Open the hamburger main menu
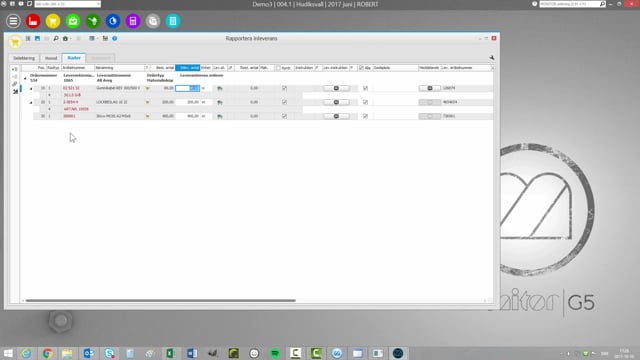Viewport: 640px width, 360px height. coord(13,21)
